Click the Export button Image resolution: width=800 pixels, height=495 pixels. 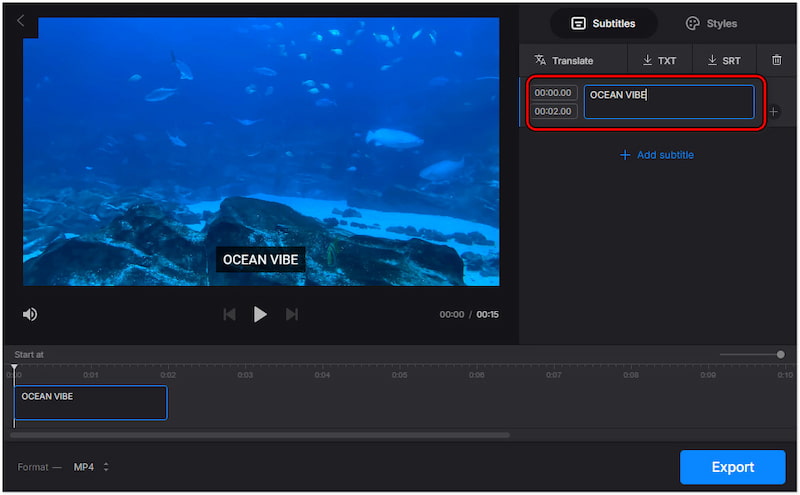coord(732,467)
